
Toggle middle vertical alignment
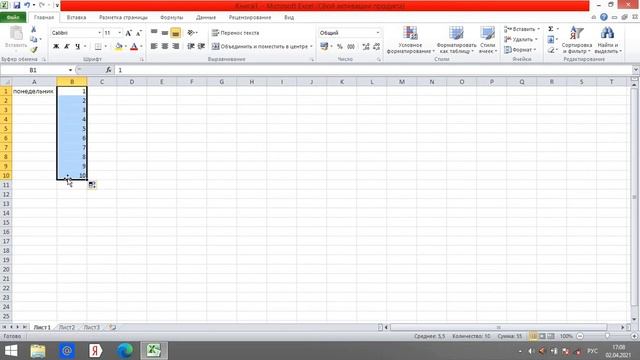click(165, 33)
